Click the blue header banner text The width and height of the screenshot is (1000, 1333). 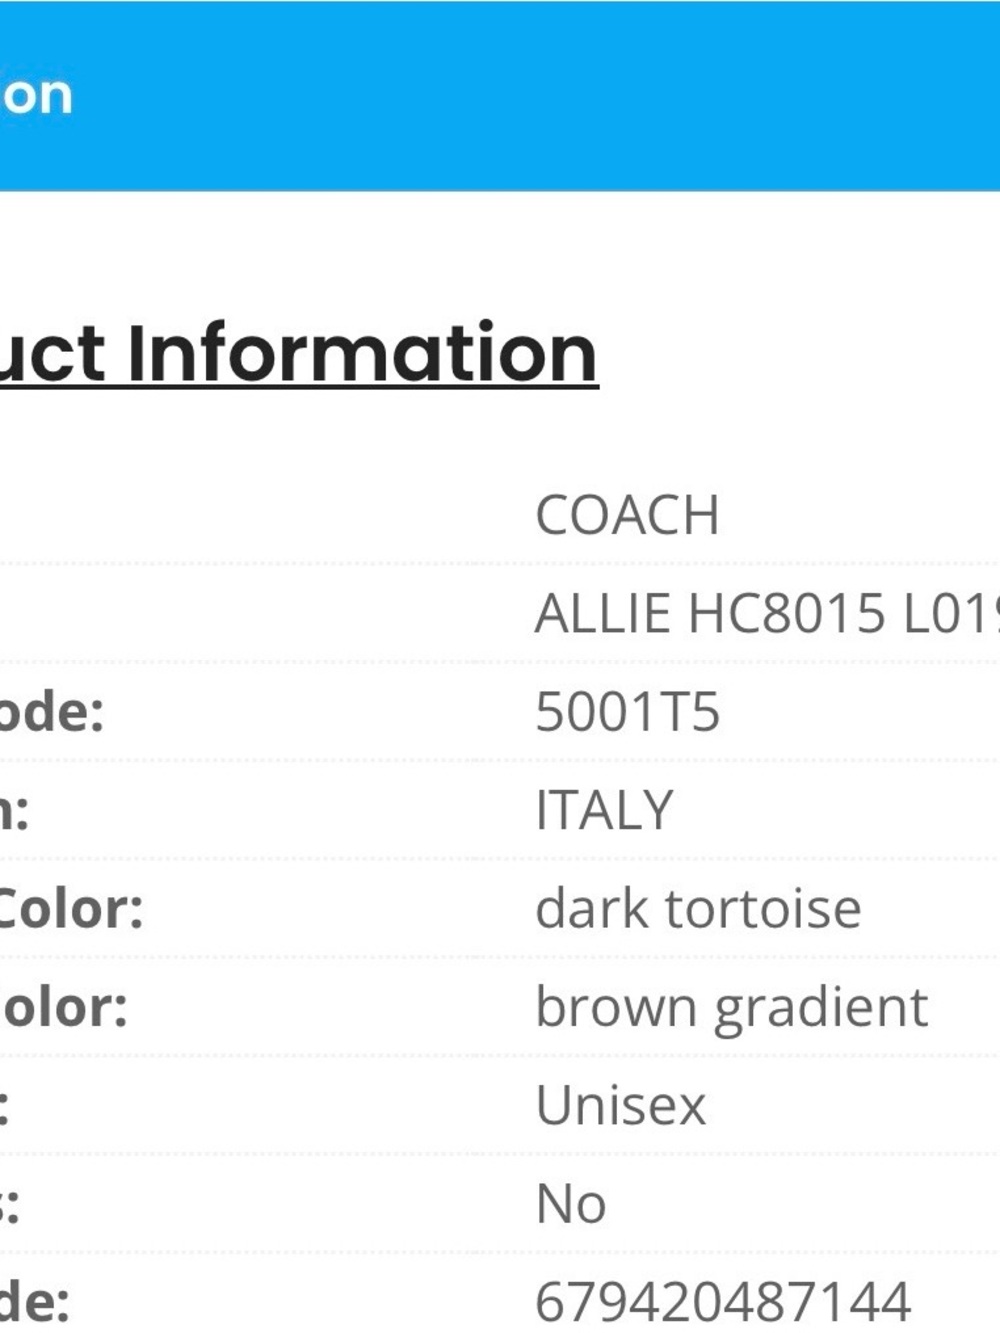[36, 96]
